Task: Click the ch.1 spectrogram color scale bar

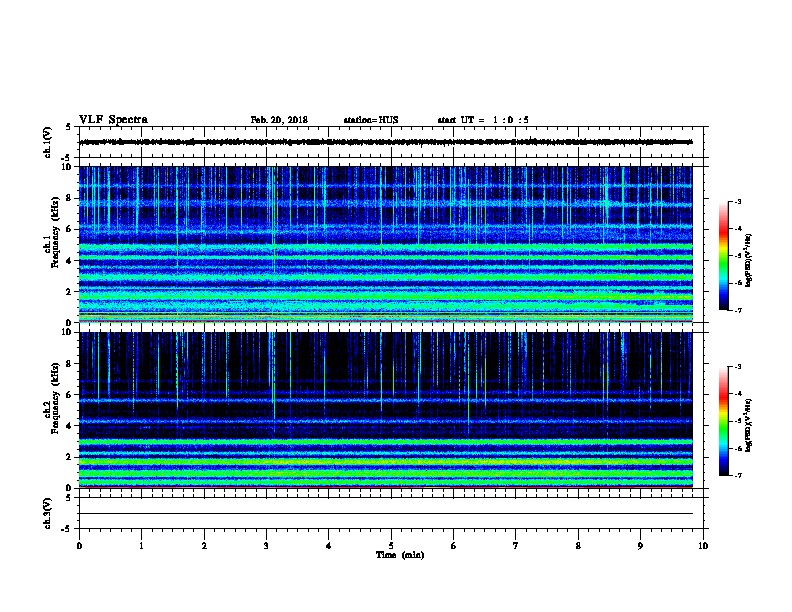Action: pyautogui.click(x=724, y=256)
